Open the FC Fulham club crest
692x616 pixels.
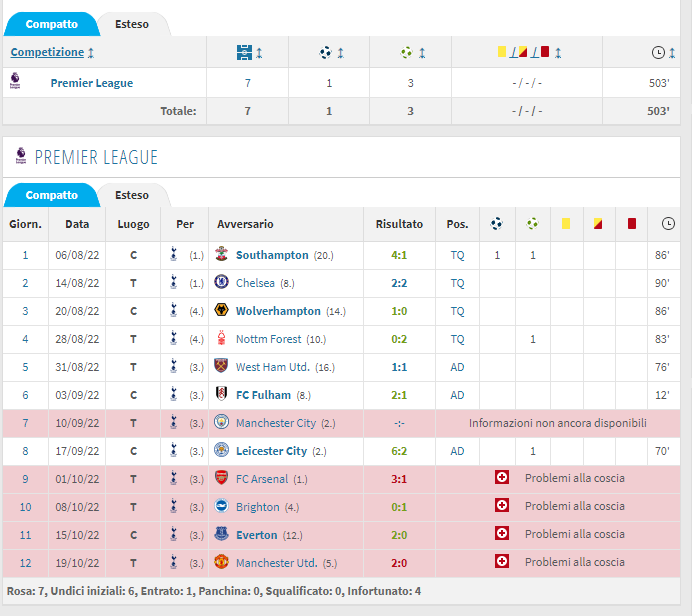222,394
